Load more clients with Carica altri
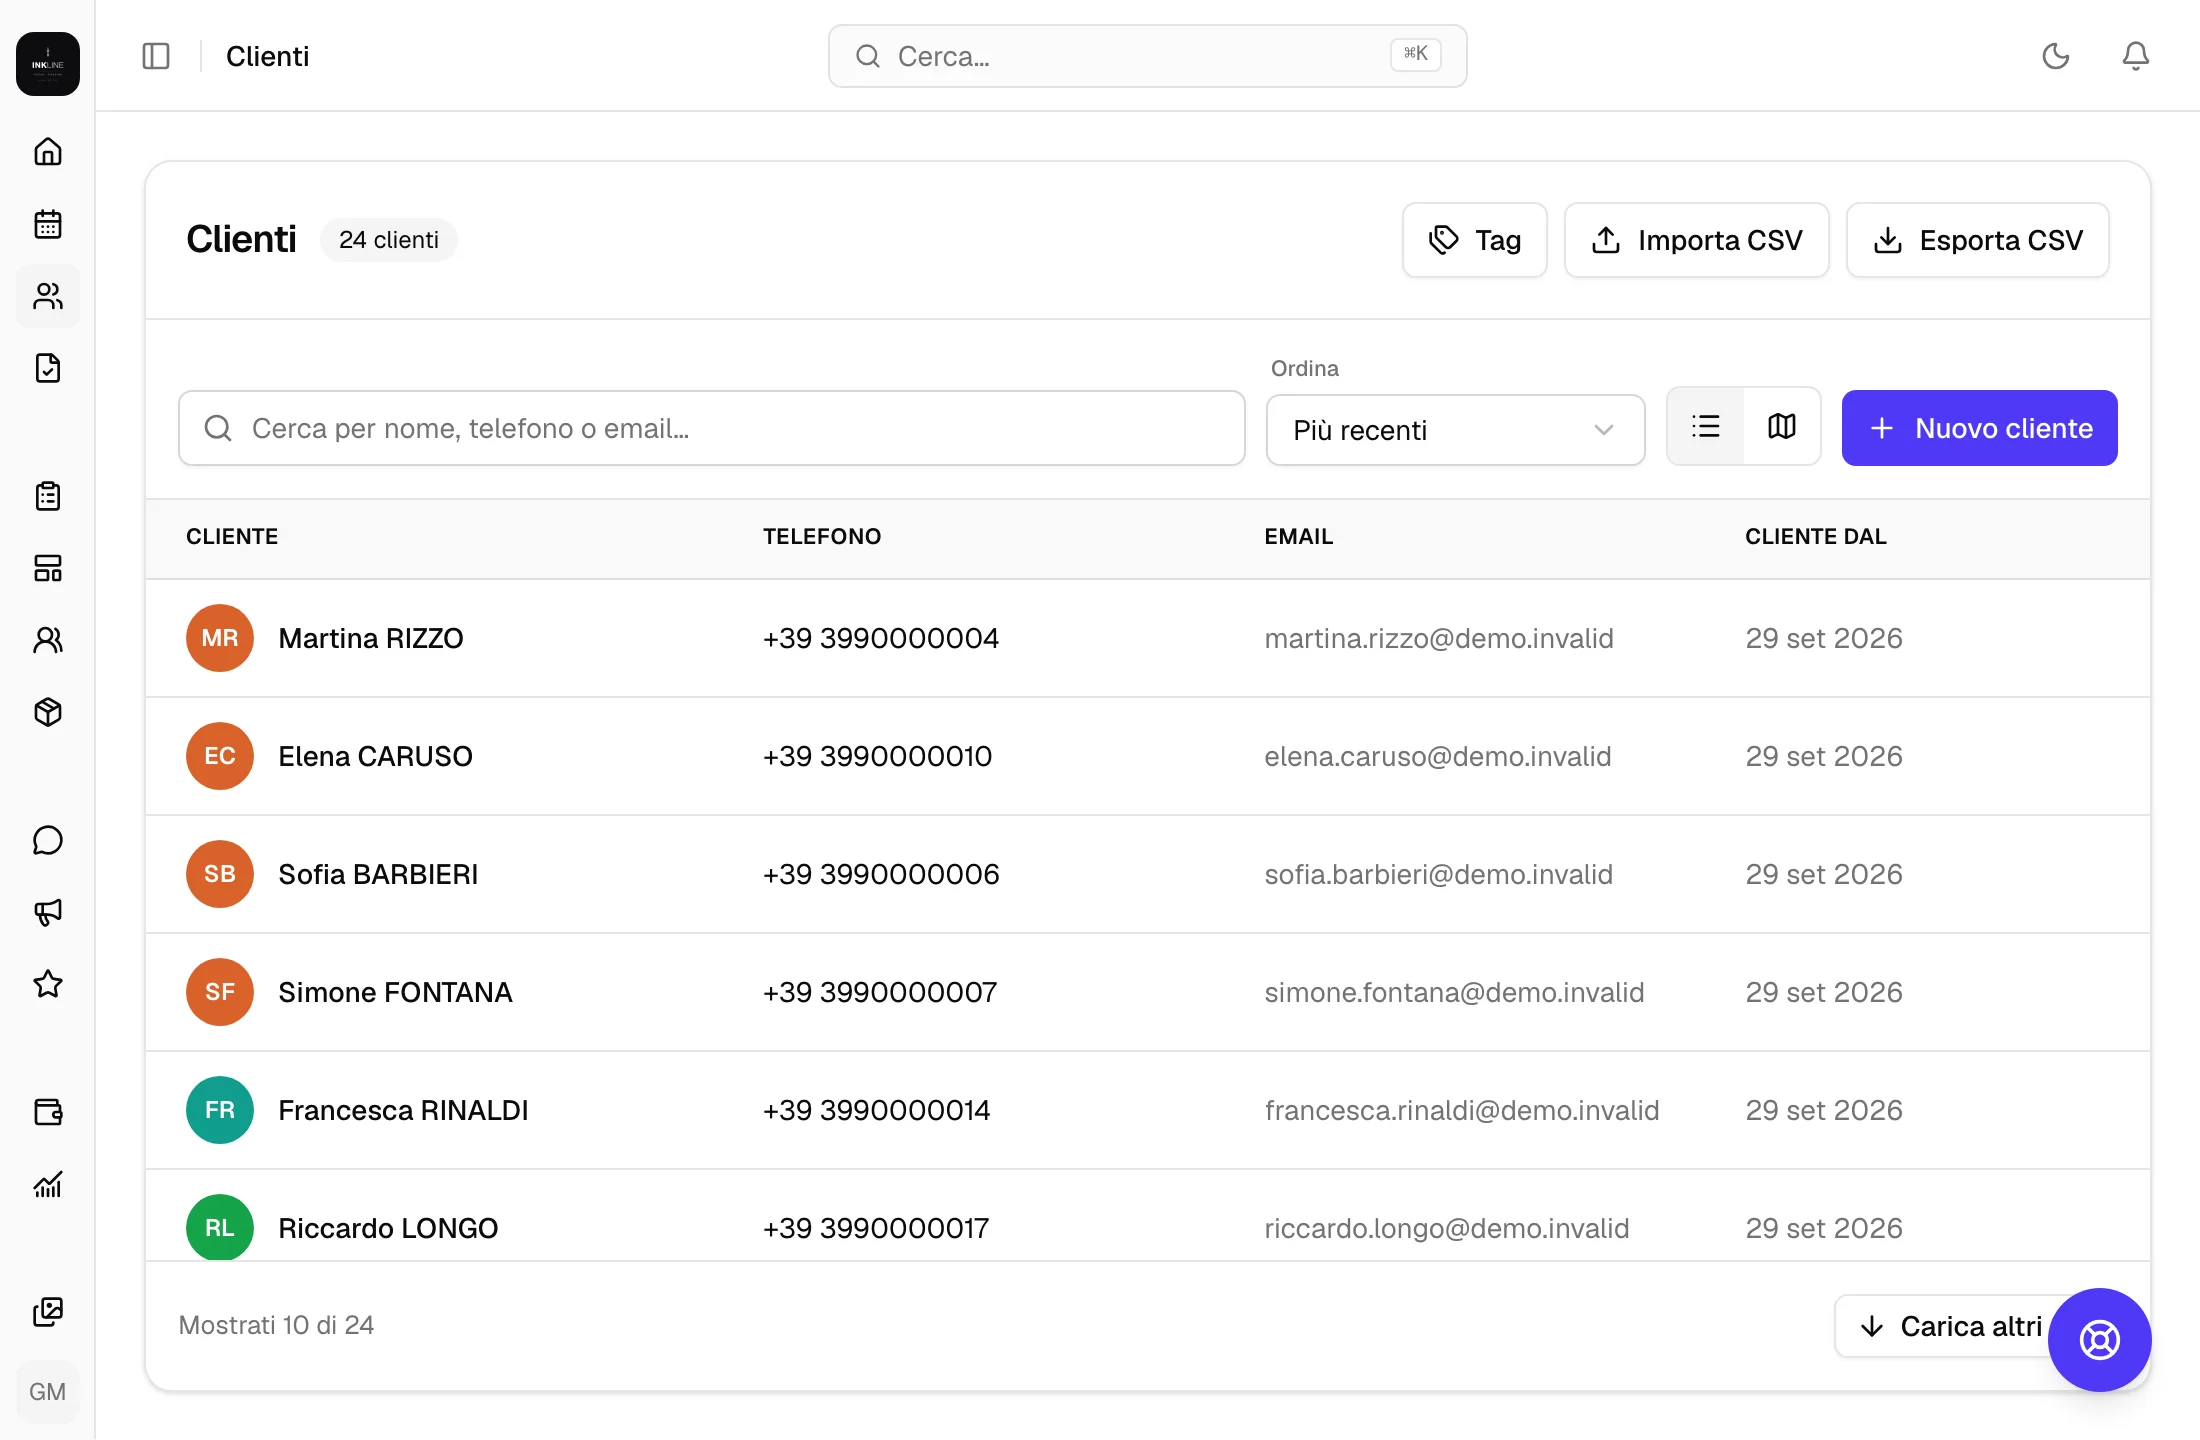The image size is (2200, 1440). click(x=1950, y=1326)
